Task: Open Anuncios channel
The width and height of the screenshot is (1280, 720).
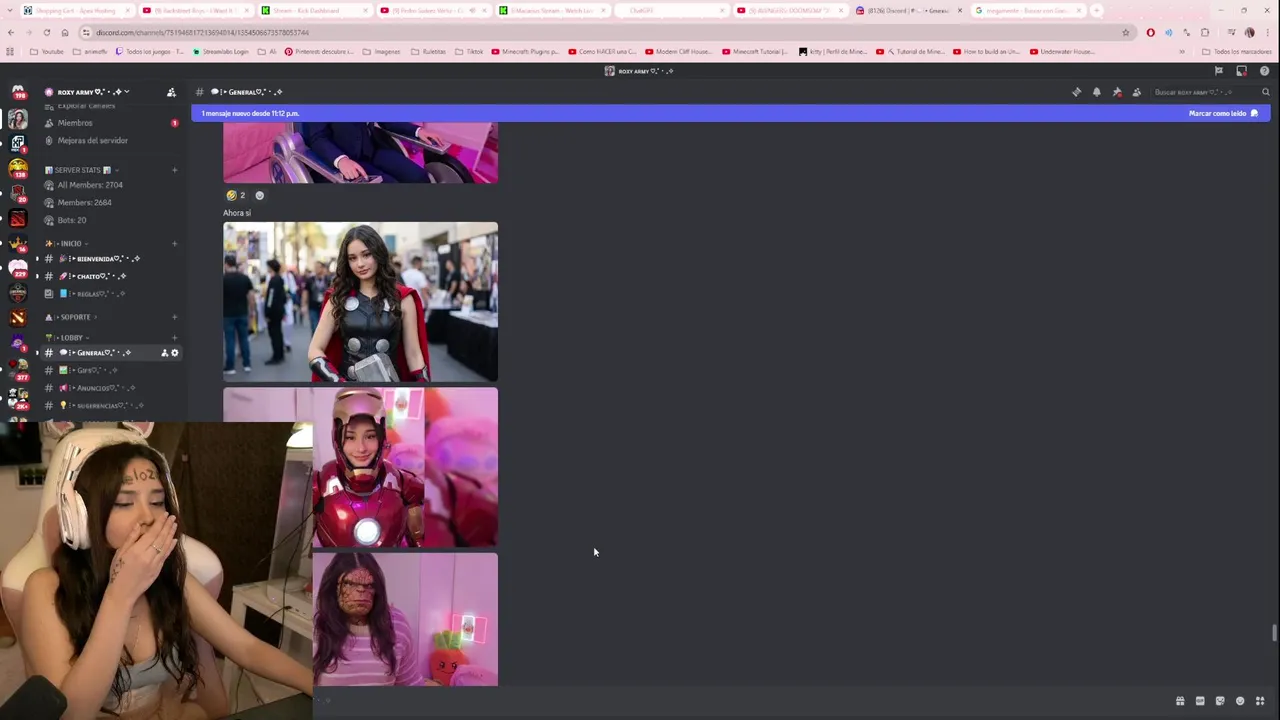Action: [x=110, y=388]
